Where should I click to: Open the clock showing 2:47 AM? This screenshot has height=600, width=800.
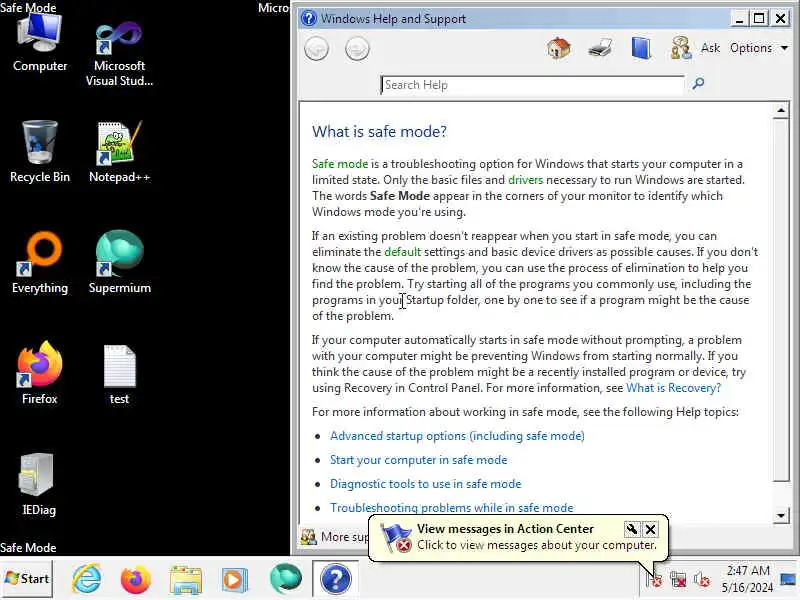[747, 579]
